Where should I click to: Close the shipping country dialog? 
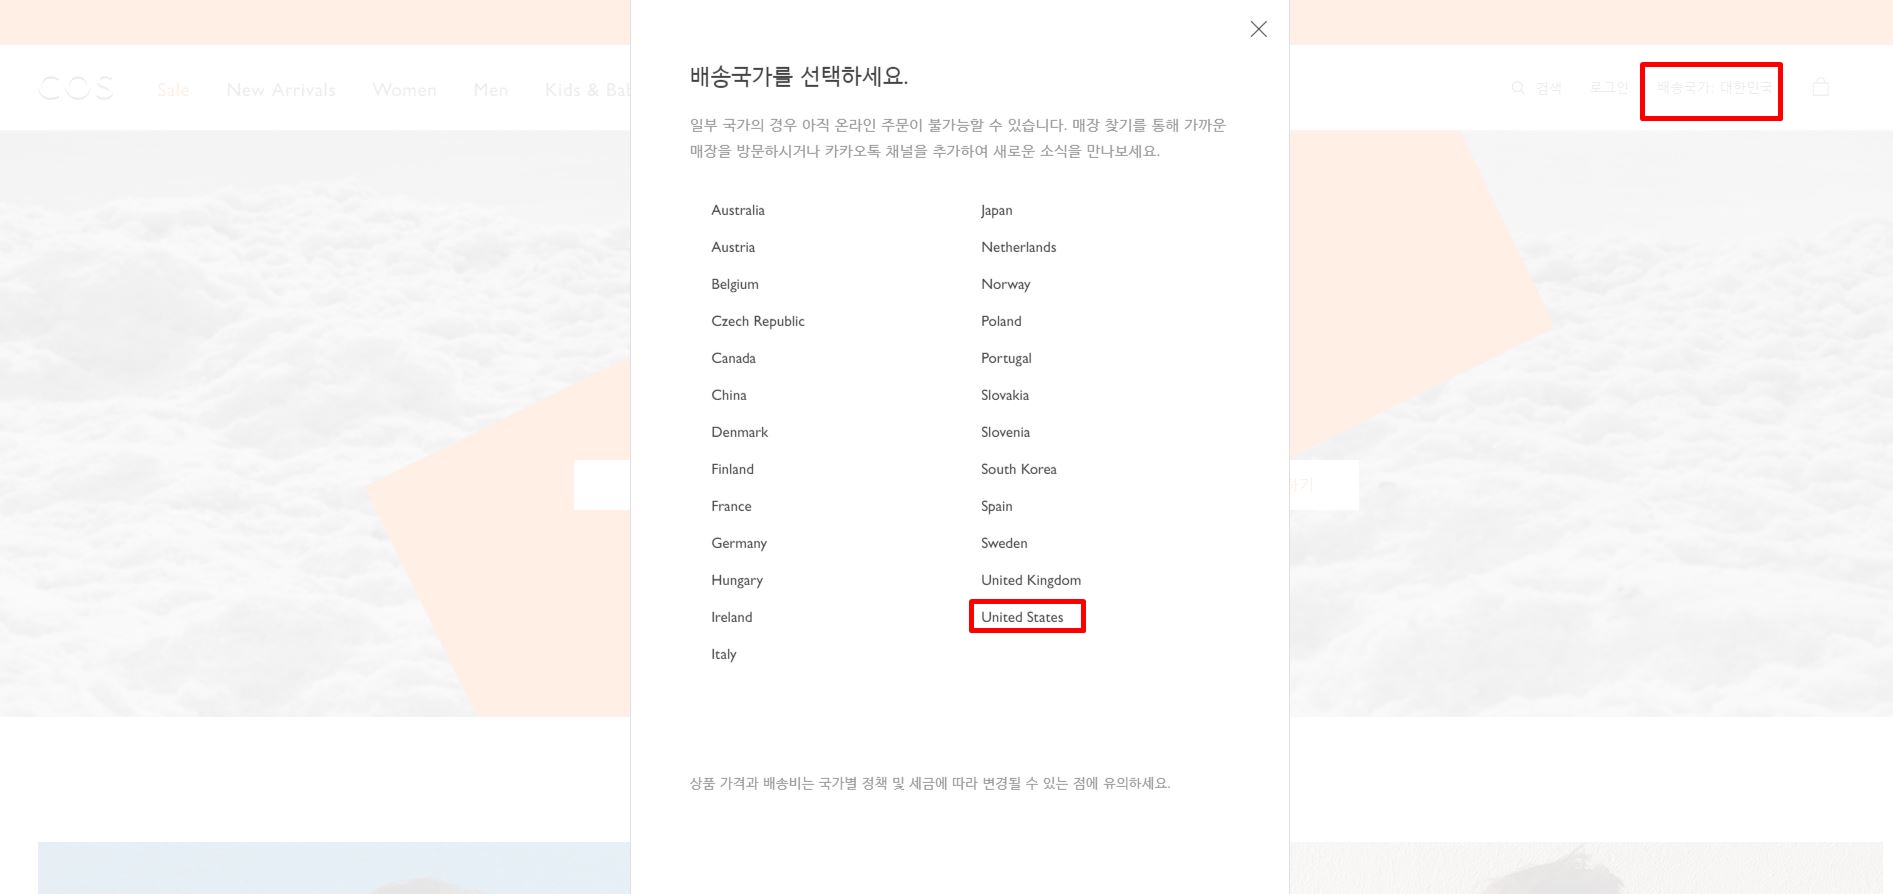[1258, 29]
